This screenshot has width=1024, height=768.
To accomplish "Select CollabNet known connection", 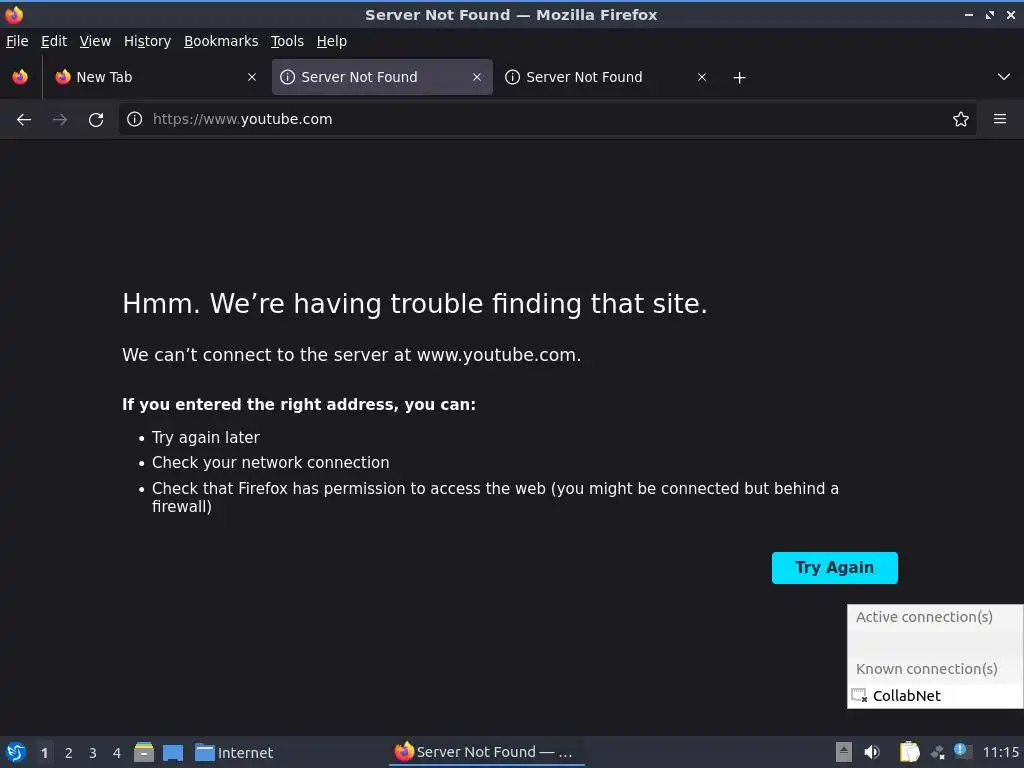I will [x=935, y=696].
